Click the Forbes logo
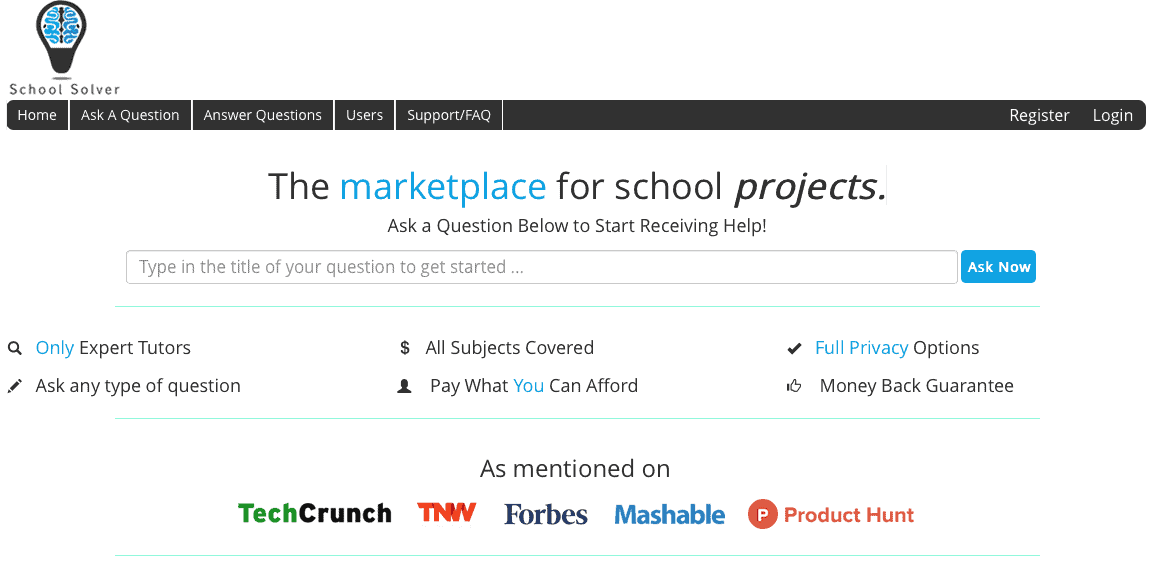 [x=546, y=515]
